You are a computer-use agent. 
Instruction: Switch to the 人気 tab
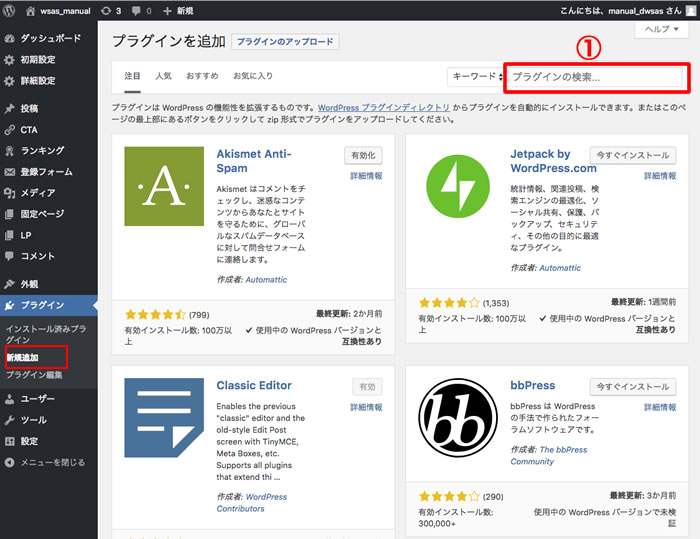click(163, 77)
